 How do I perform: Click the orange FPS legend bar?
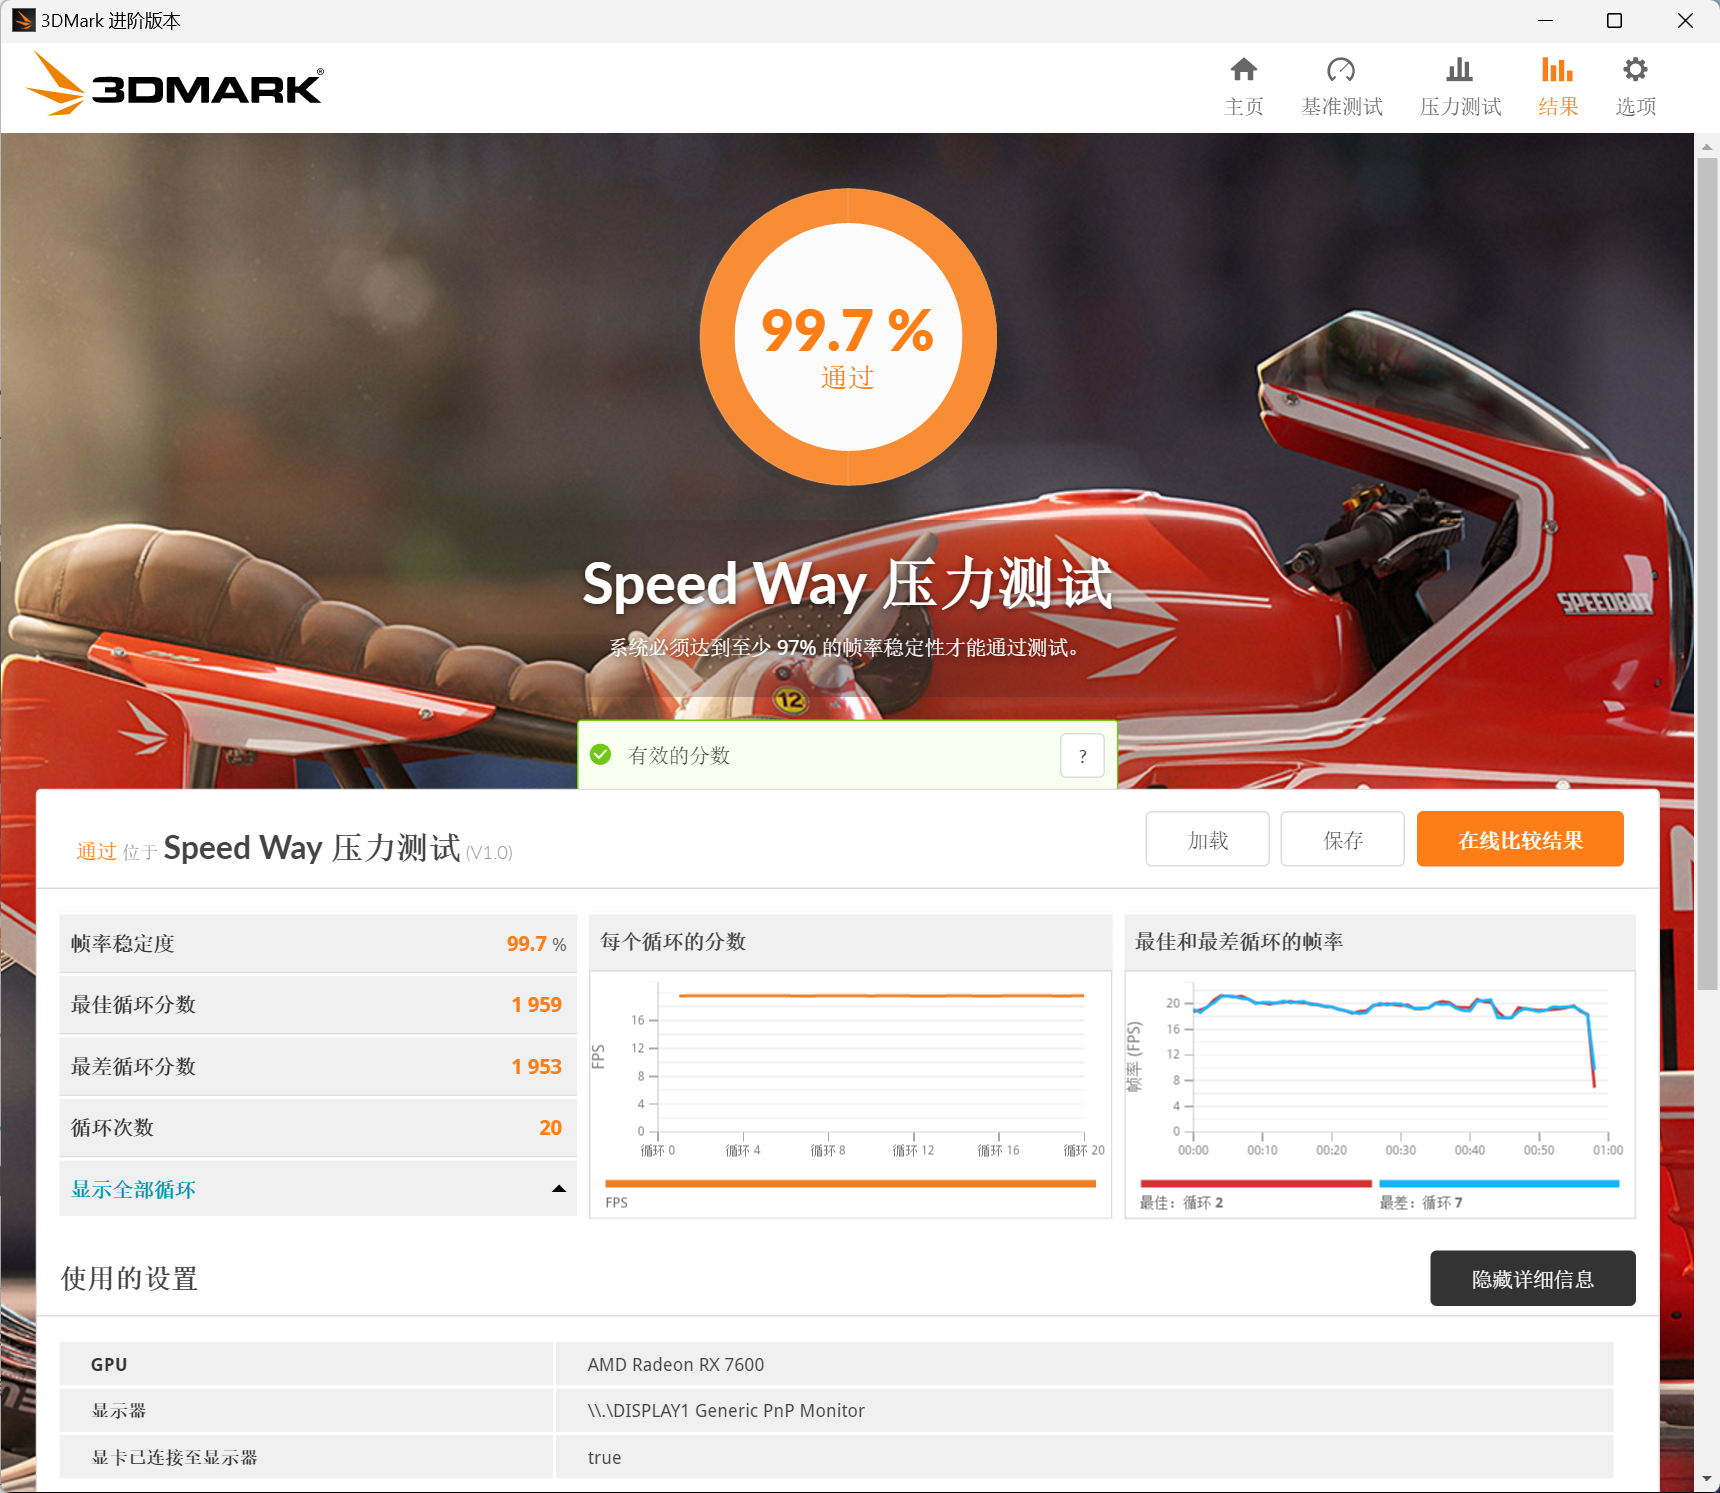[850, 1184]
